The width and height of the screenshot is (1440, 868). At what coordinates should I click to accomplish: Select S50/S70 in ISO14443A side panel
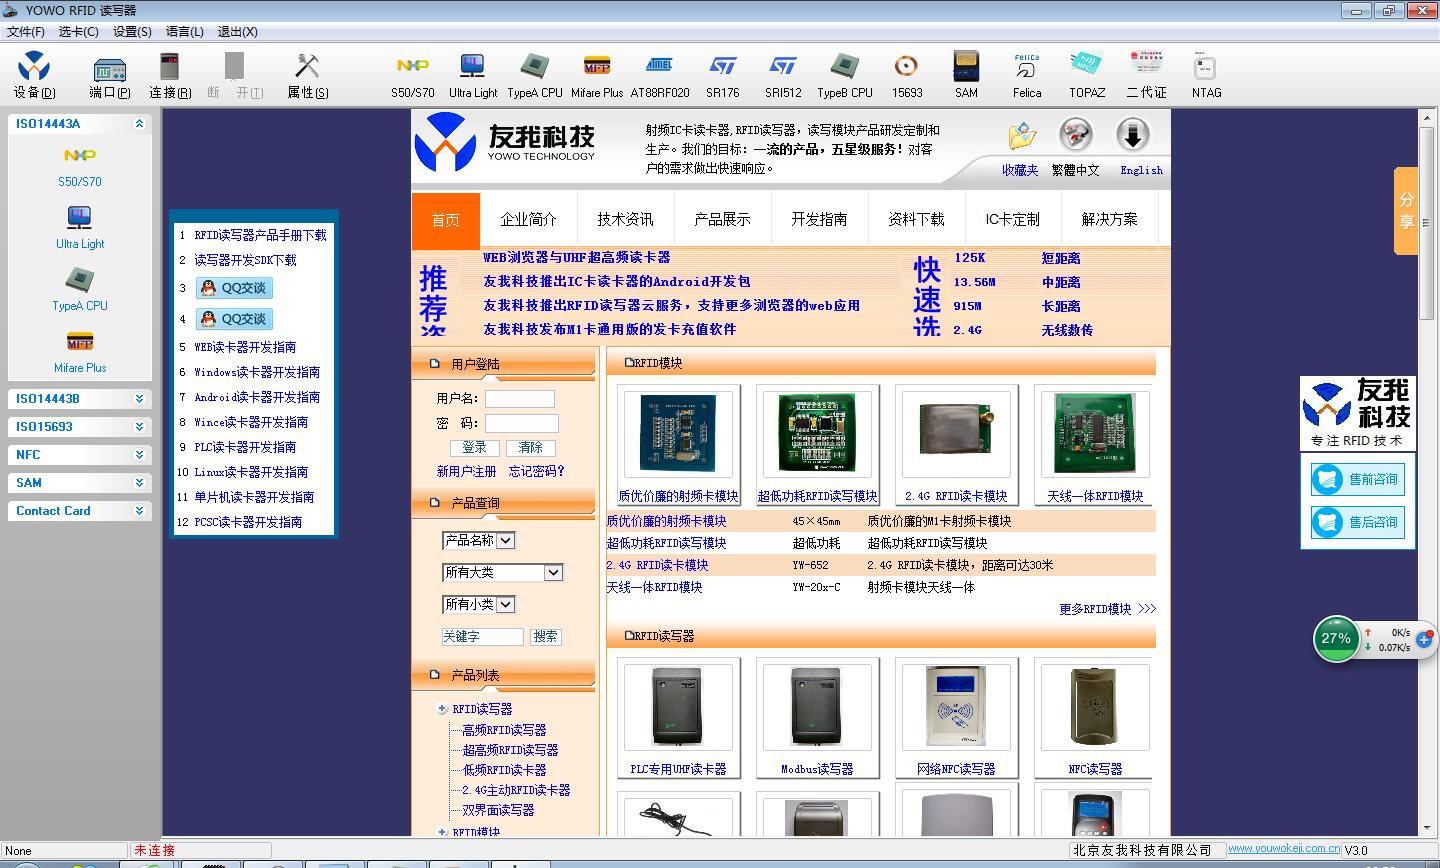pos(80,166)
